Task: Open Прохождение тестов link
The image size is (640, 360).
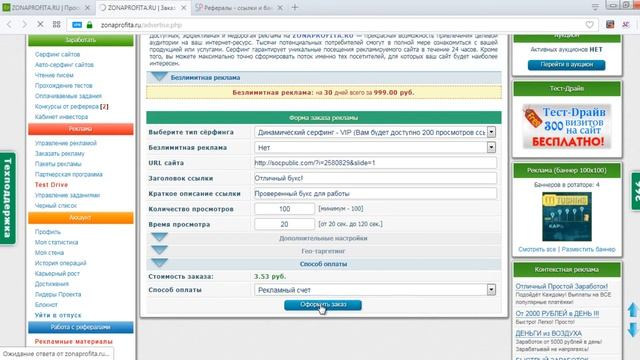Action: pyautogui.click(x=64, y=86)
